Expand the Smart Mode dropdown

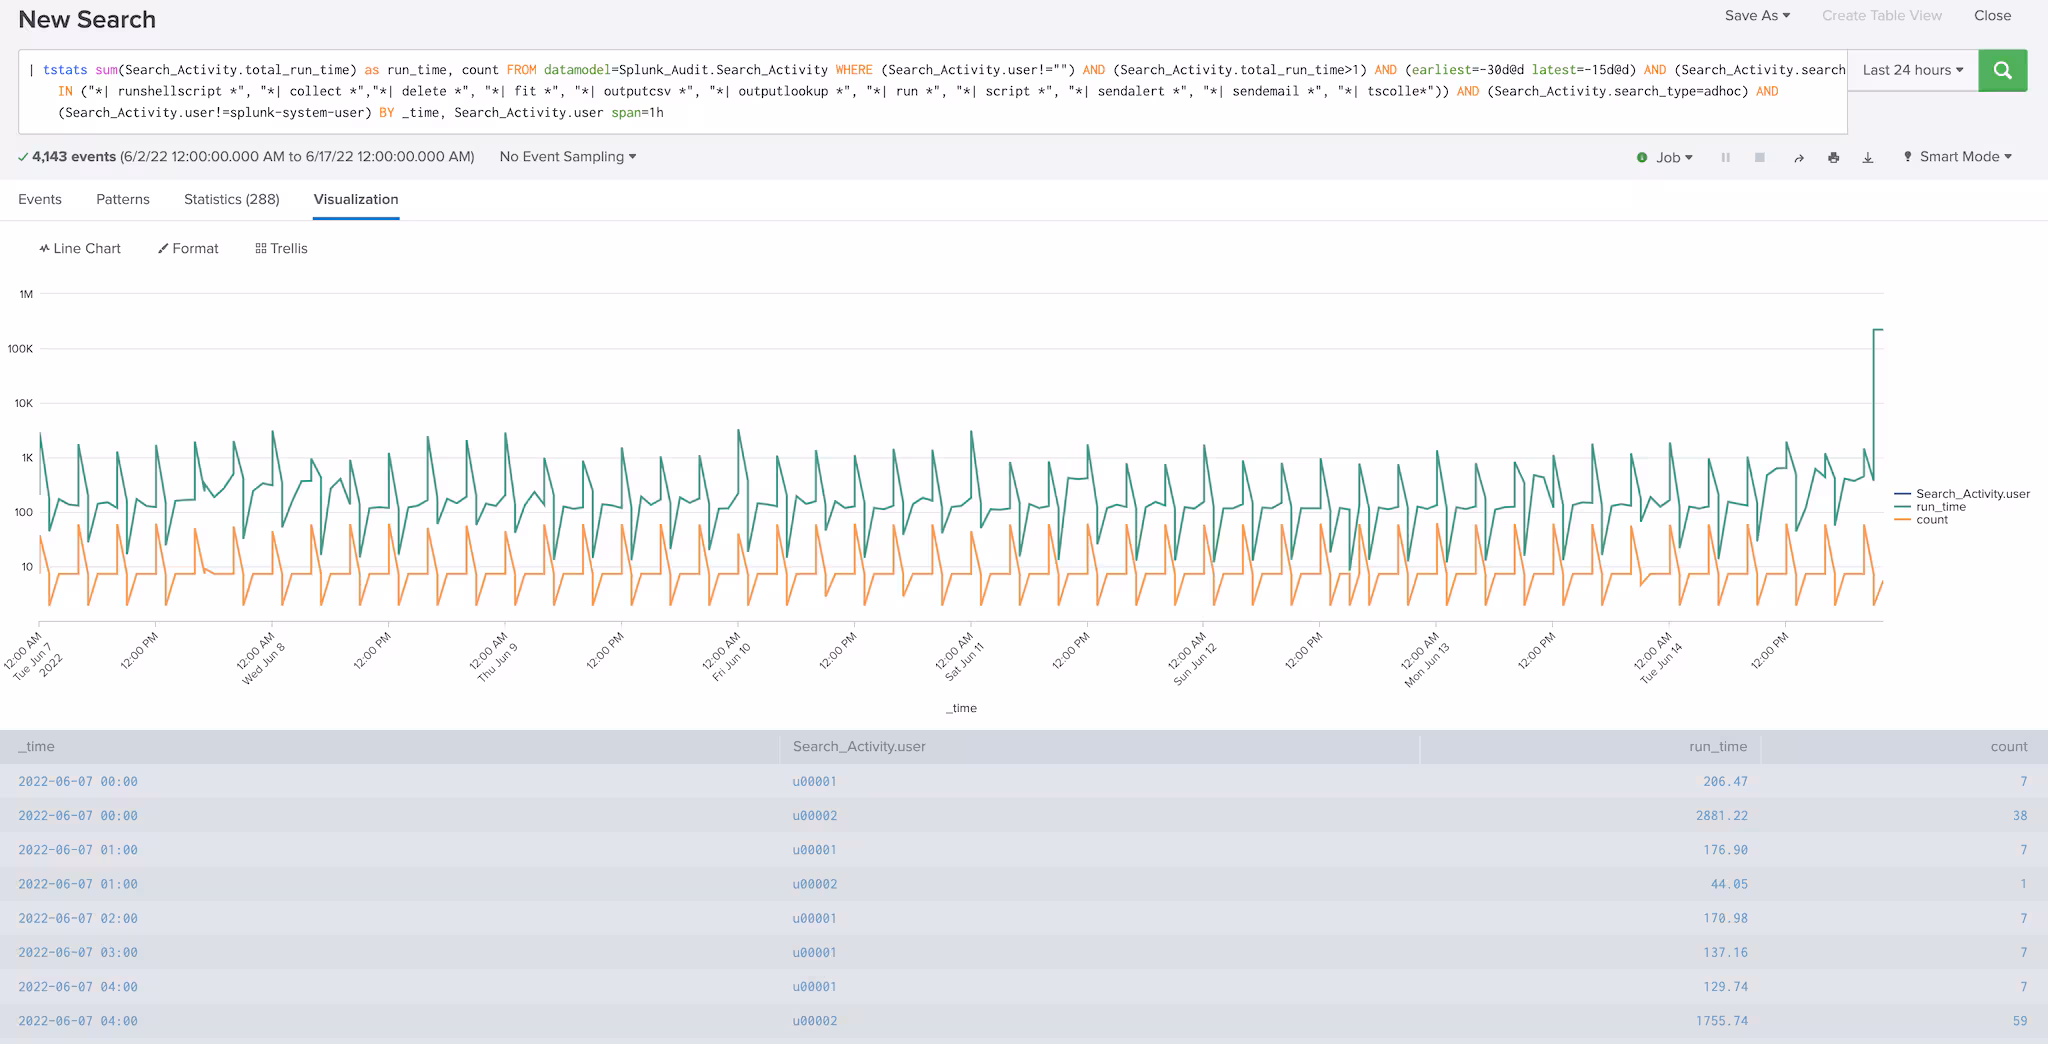coord(1957,157)
